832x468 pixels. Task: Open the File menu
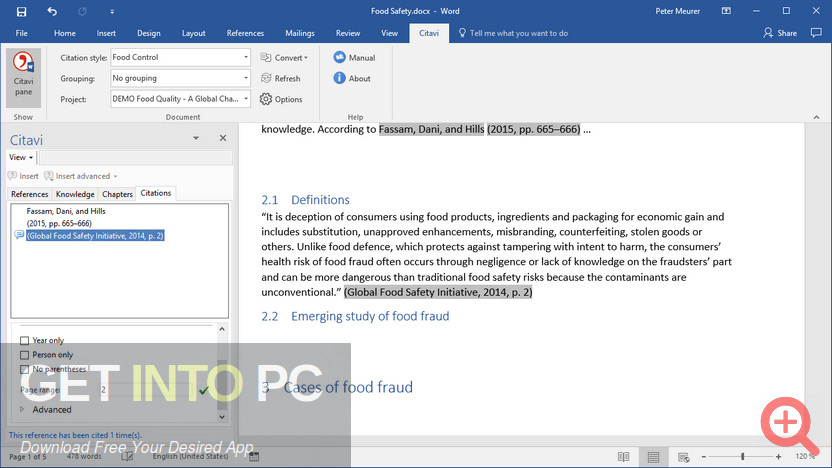pyautogui.click(x=21, y=33)
